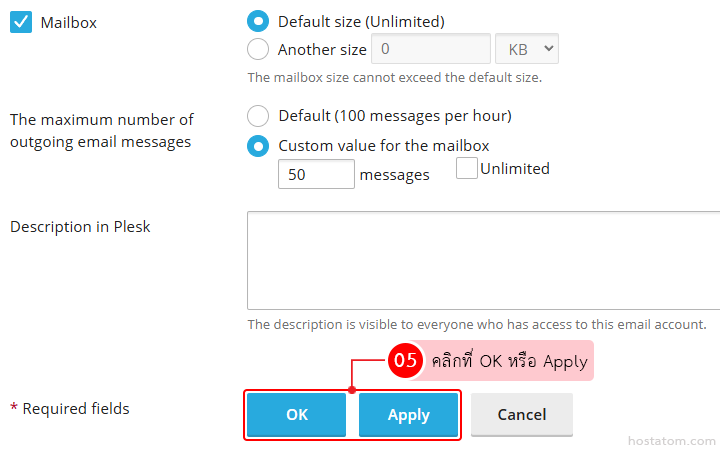Select Default (100 messages per hour) radio
This screenshot has height=449, width=720.
(x=258, y=116)
